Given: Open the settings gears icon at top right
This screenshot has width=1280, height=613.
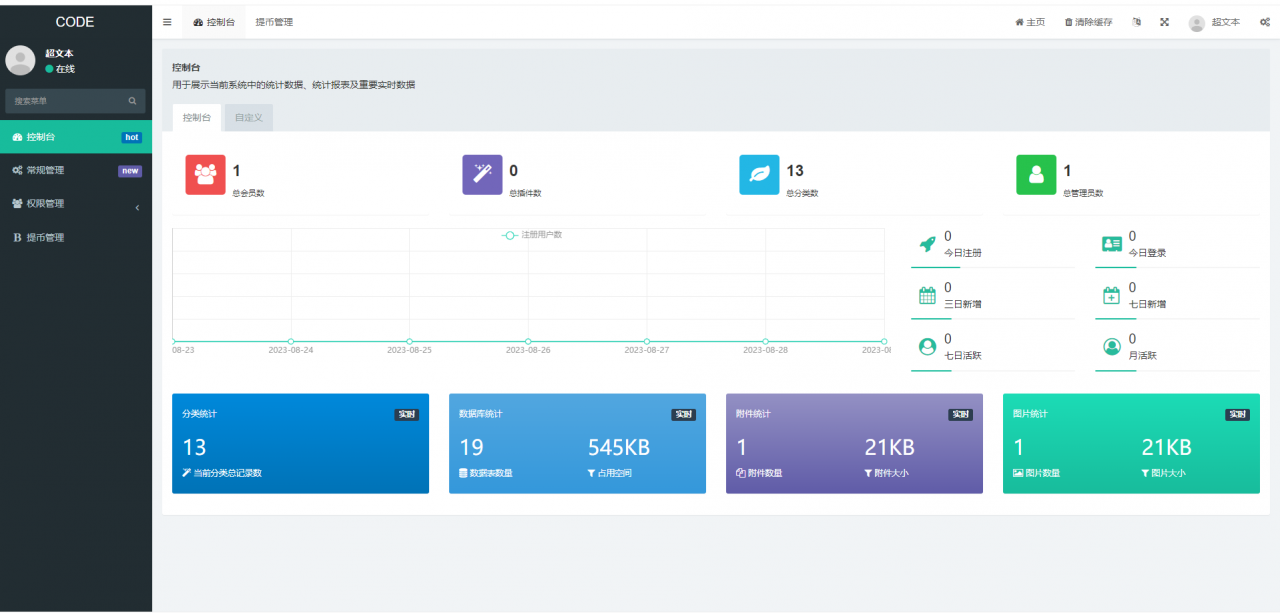Looking at the screenshot, I should point(1264,22).
